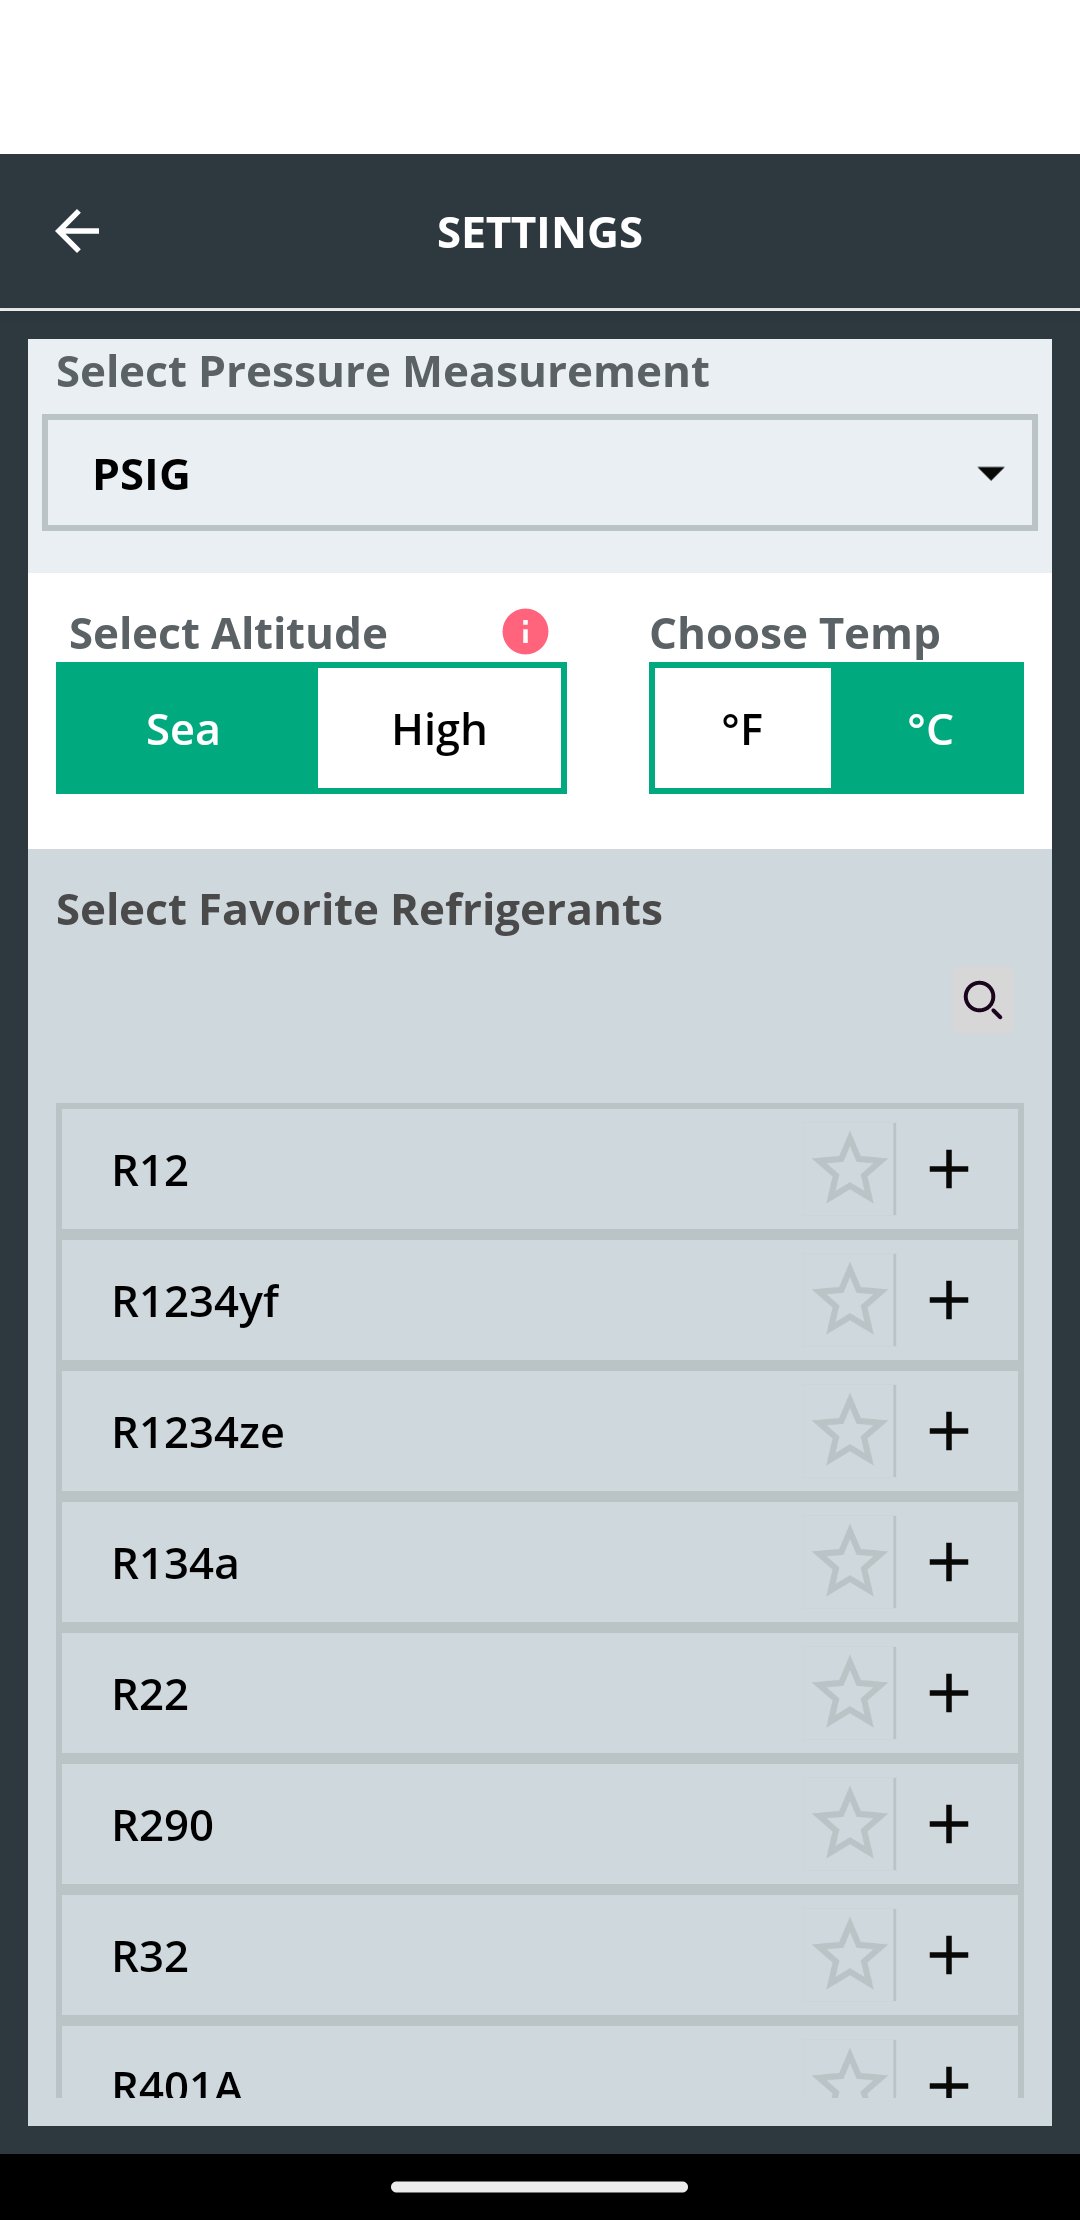Search refrigerants with the magnifier icon
The height and width of the screenshot is (2220, 1080).
point(982,999)
